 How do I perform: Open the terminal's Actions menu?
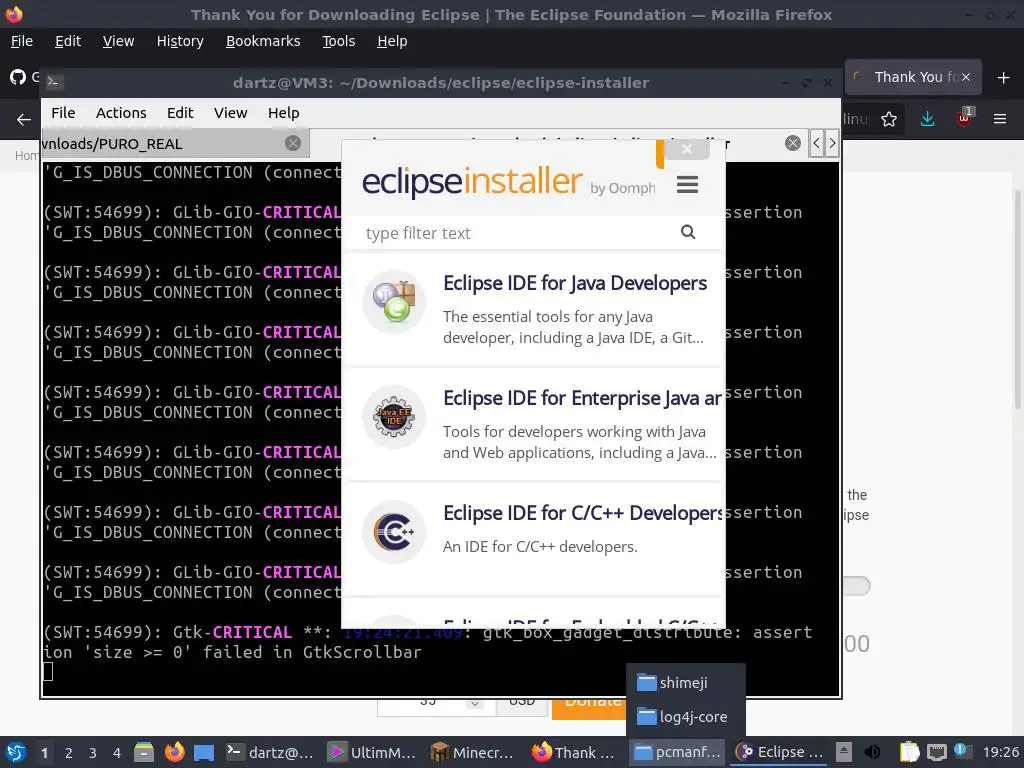click(x=121, y=113)
